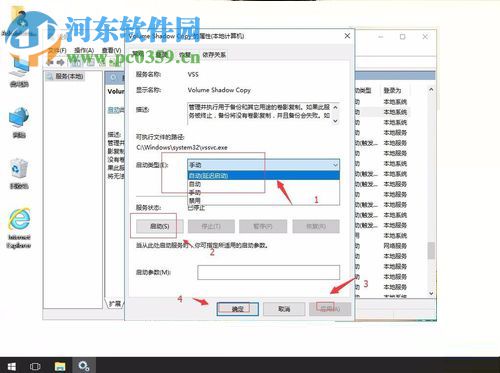Cancel the dialog with 取消 button
500x373 pixels.
coord(284,309)
